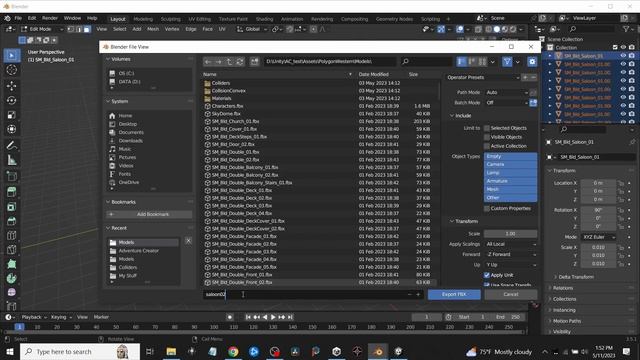Image resolution: width=640 pixels, height=360 pixels.
Task: Select the DATA (D:) volume
Action: pos(129,82)
